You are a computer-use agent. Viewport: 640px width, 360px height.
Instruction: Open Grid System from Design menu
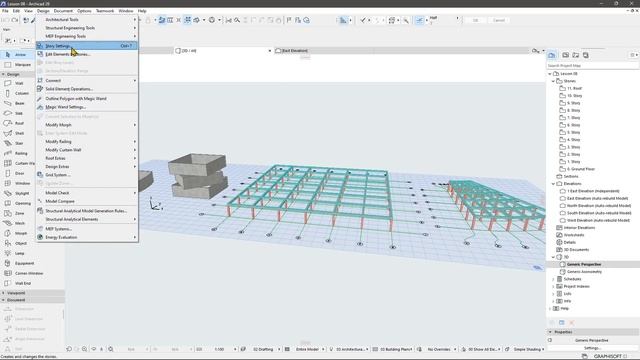(x=87, y=175)
